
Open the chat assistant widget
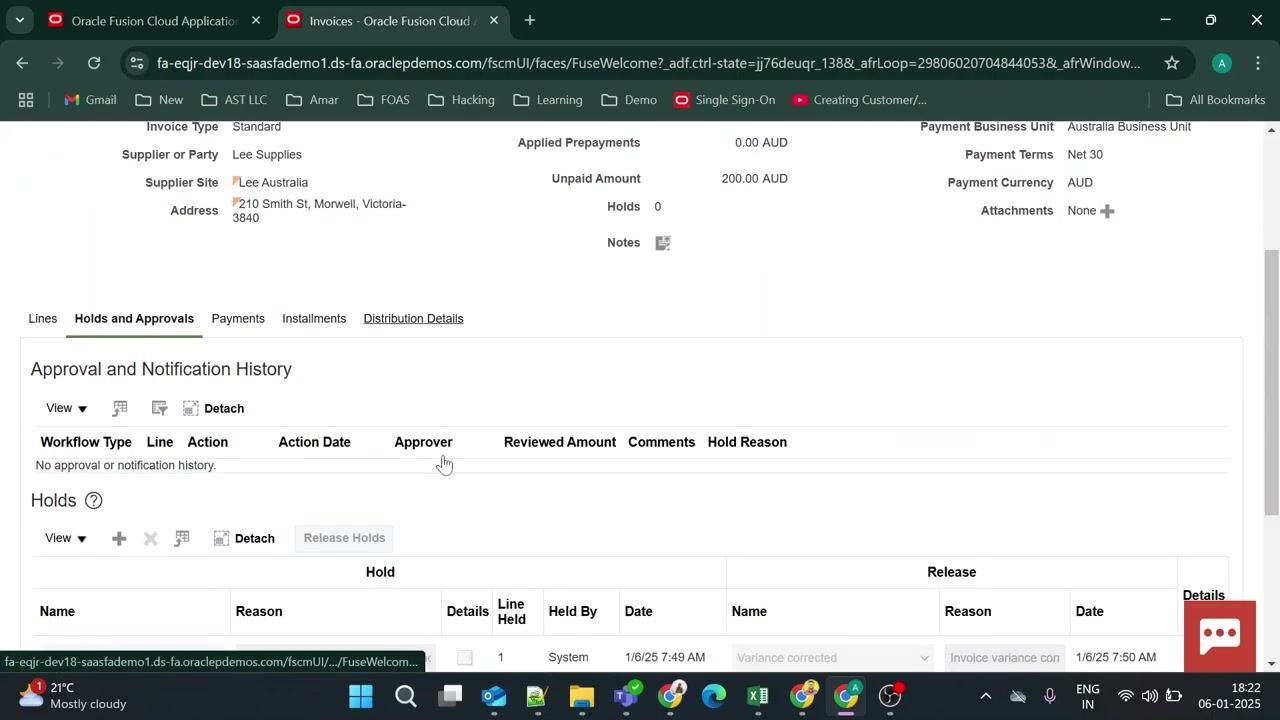click(x=1220, y=636)
